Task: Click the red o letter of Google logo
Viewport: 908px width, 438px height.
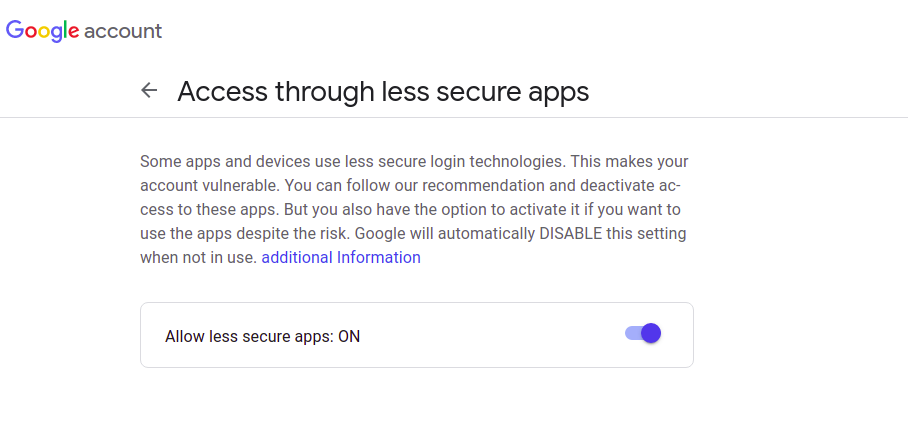Action: [x=31, y=32]
